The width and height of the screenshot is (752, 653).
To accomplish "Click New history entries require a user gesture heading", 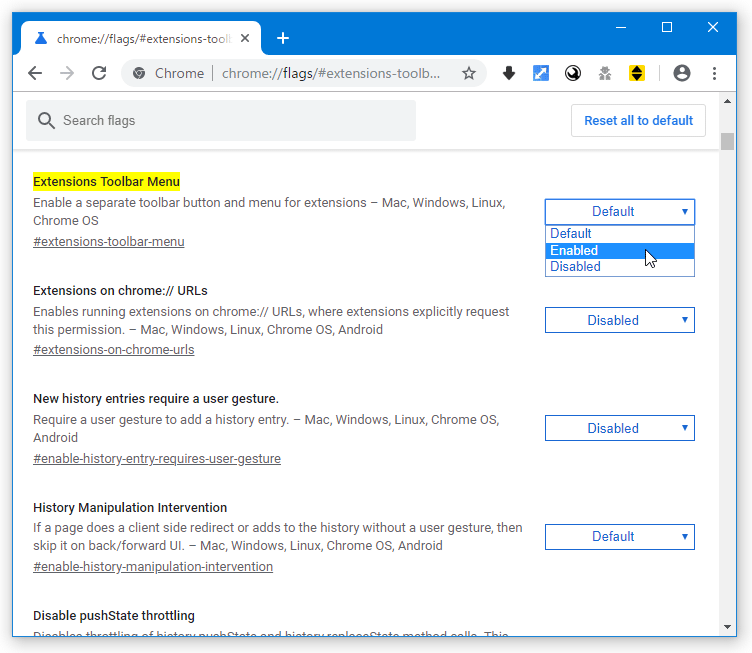I will coord(156,399).
